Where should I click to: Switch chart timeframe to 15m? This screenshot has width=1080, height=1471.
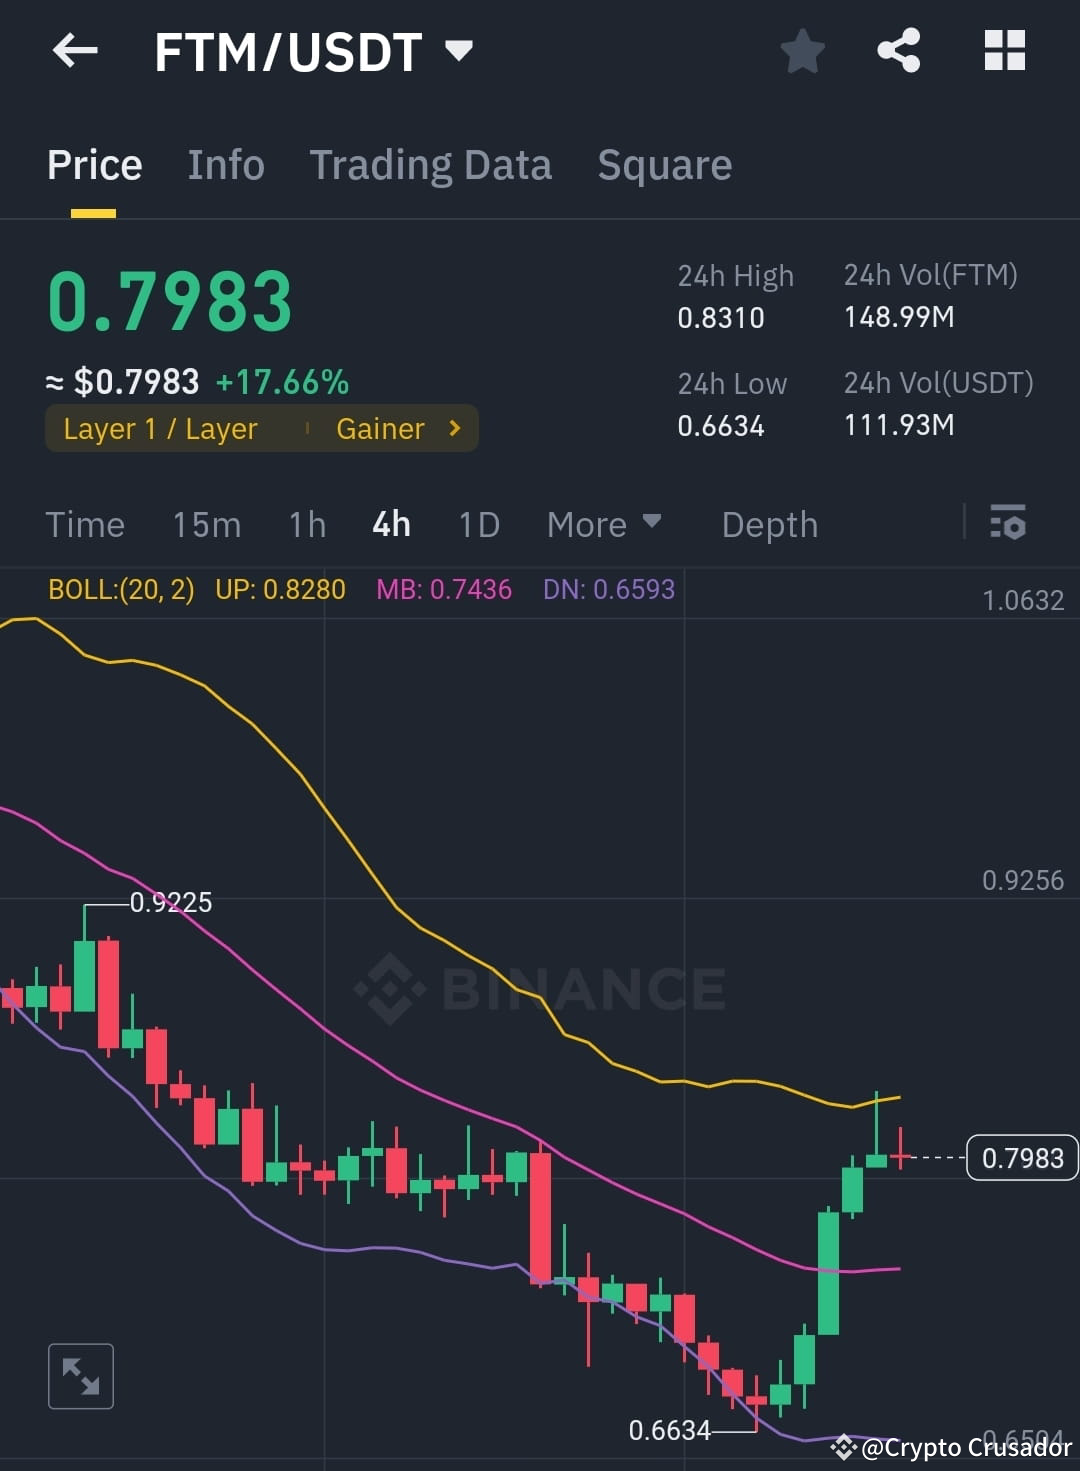pyautogui.click(x=206, y=524)
